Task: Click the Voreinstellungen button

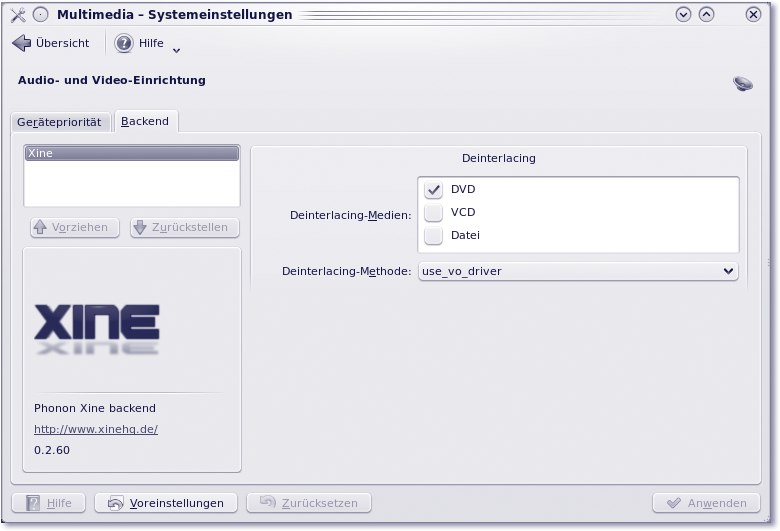Action: (x=165, y=503)
